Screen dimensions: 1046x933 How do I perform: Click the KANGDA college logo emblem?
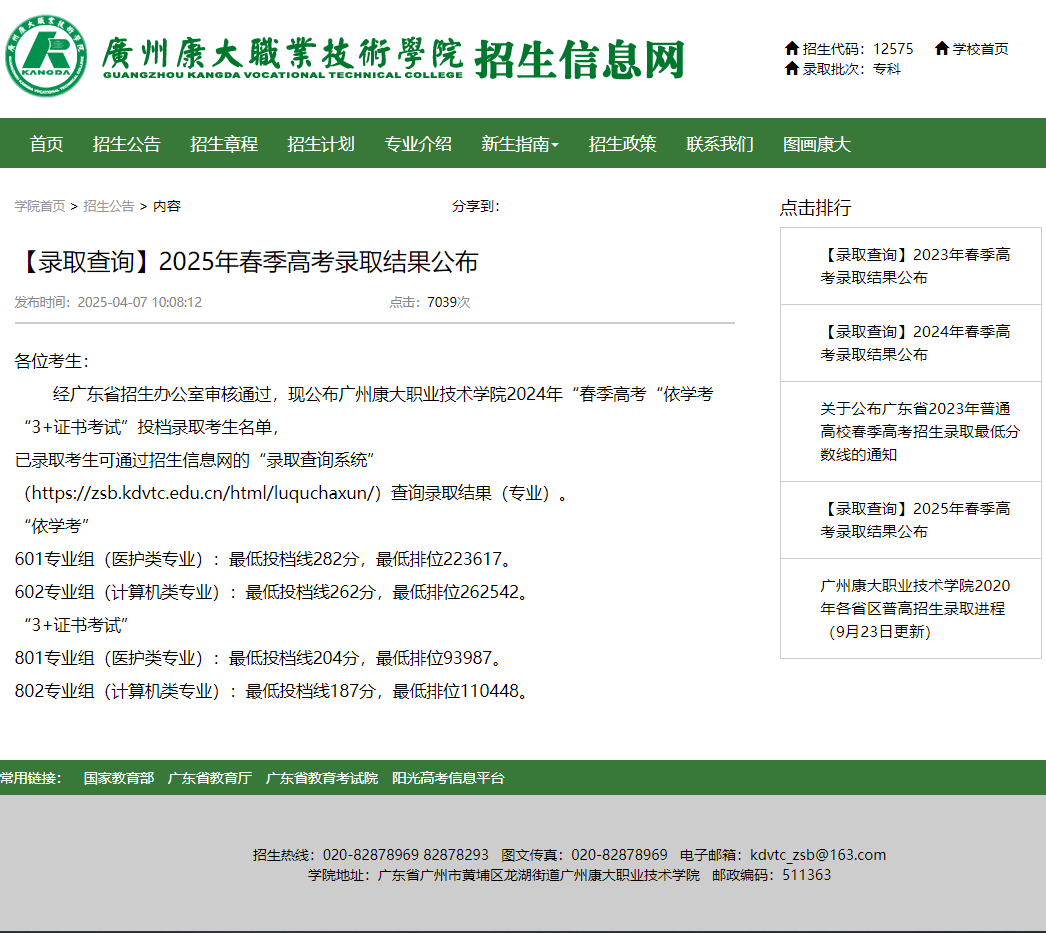click(x=47, y=55)
